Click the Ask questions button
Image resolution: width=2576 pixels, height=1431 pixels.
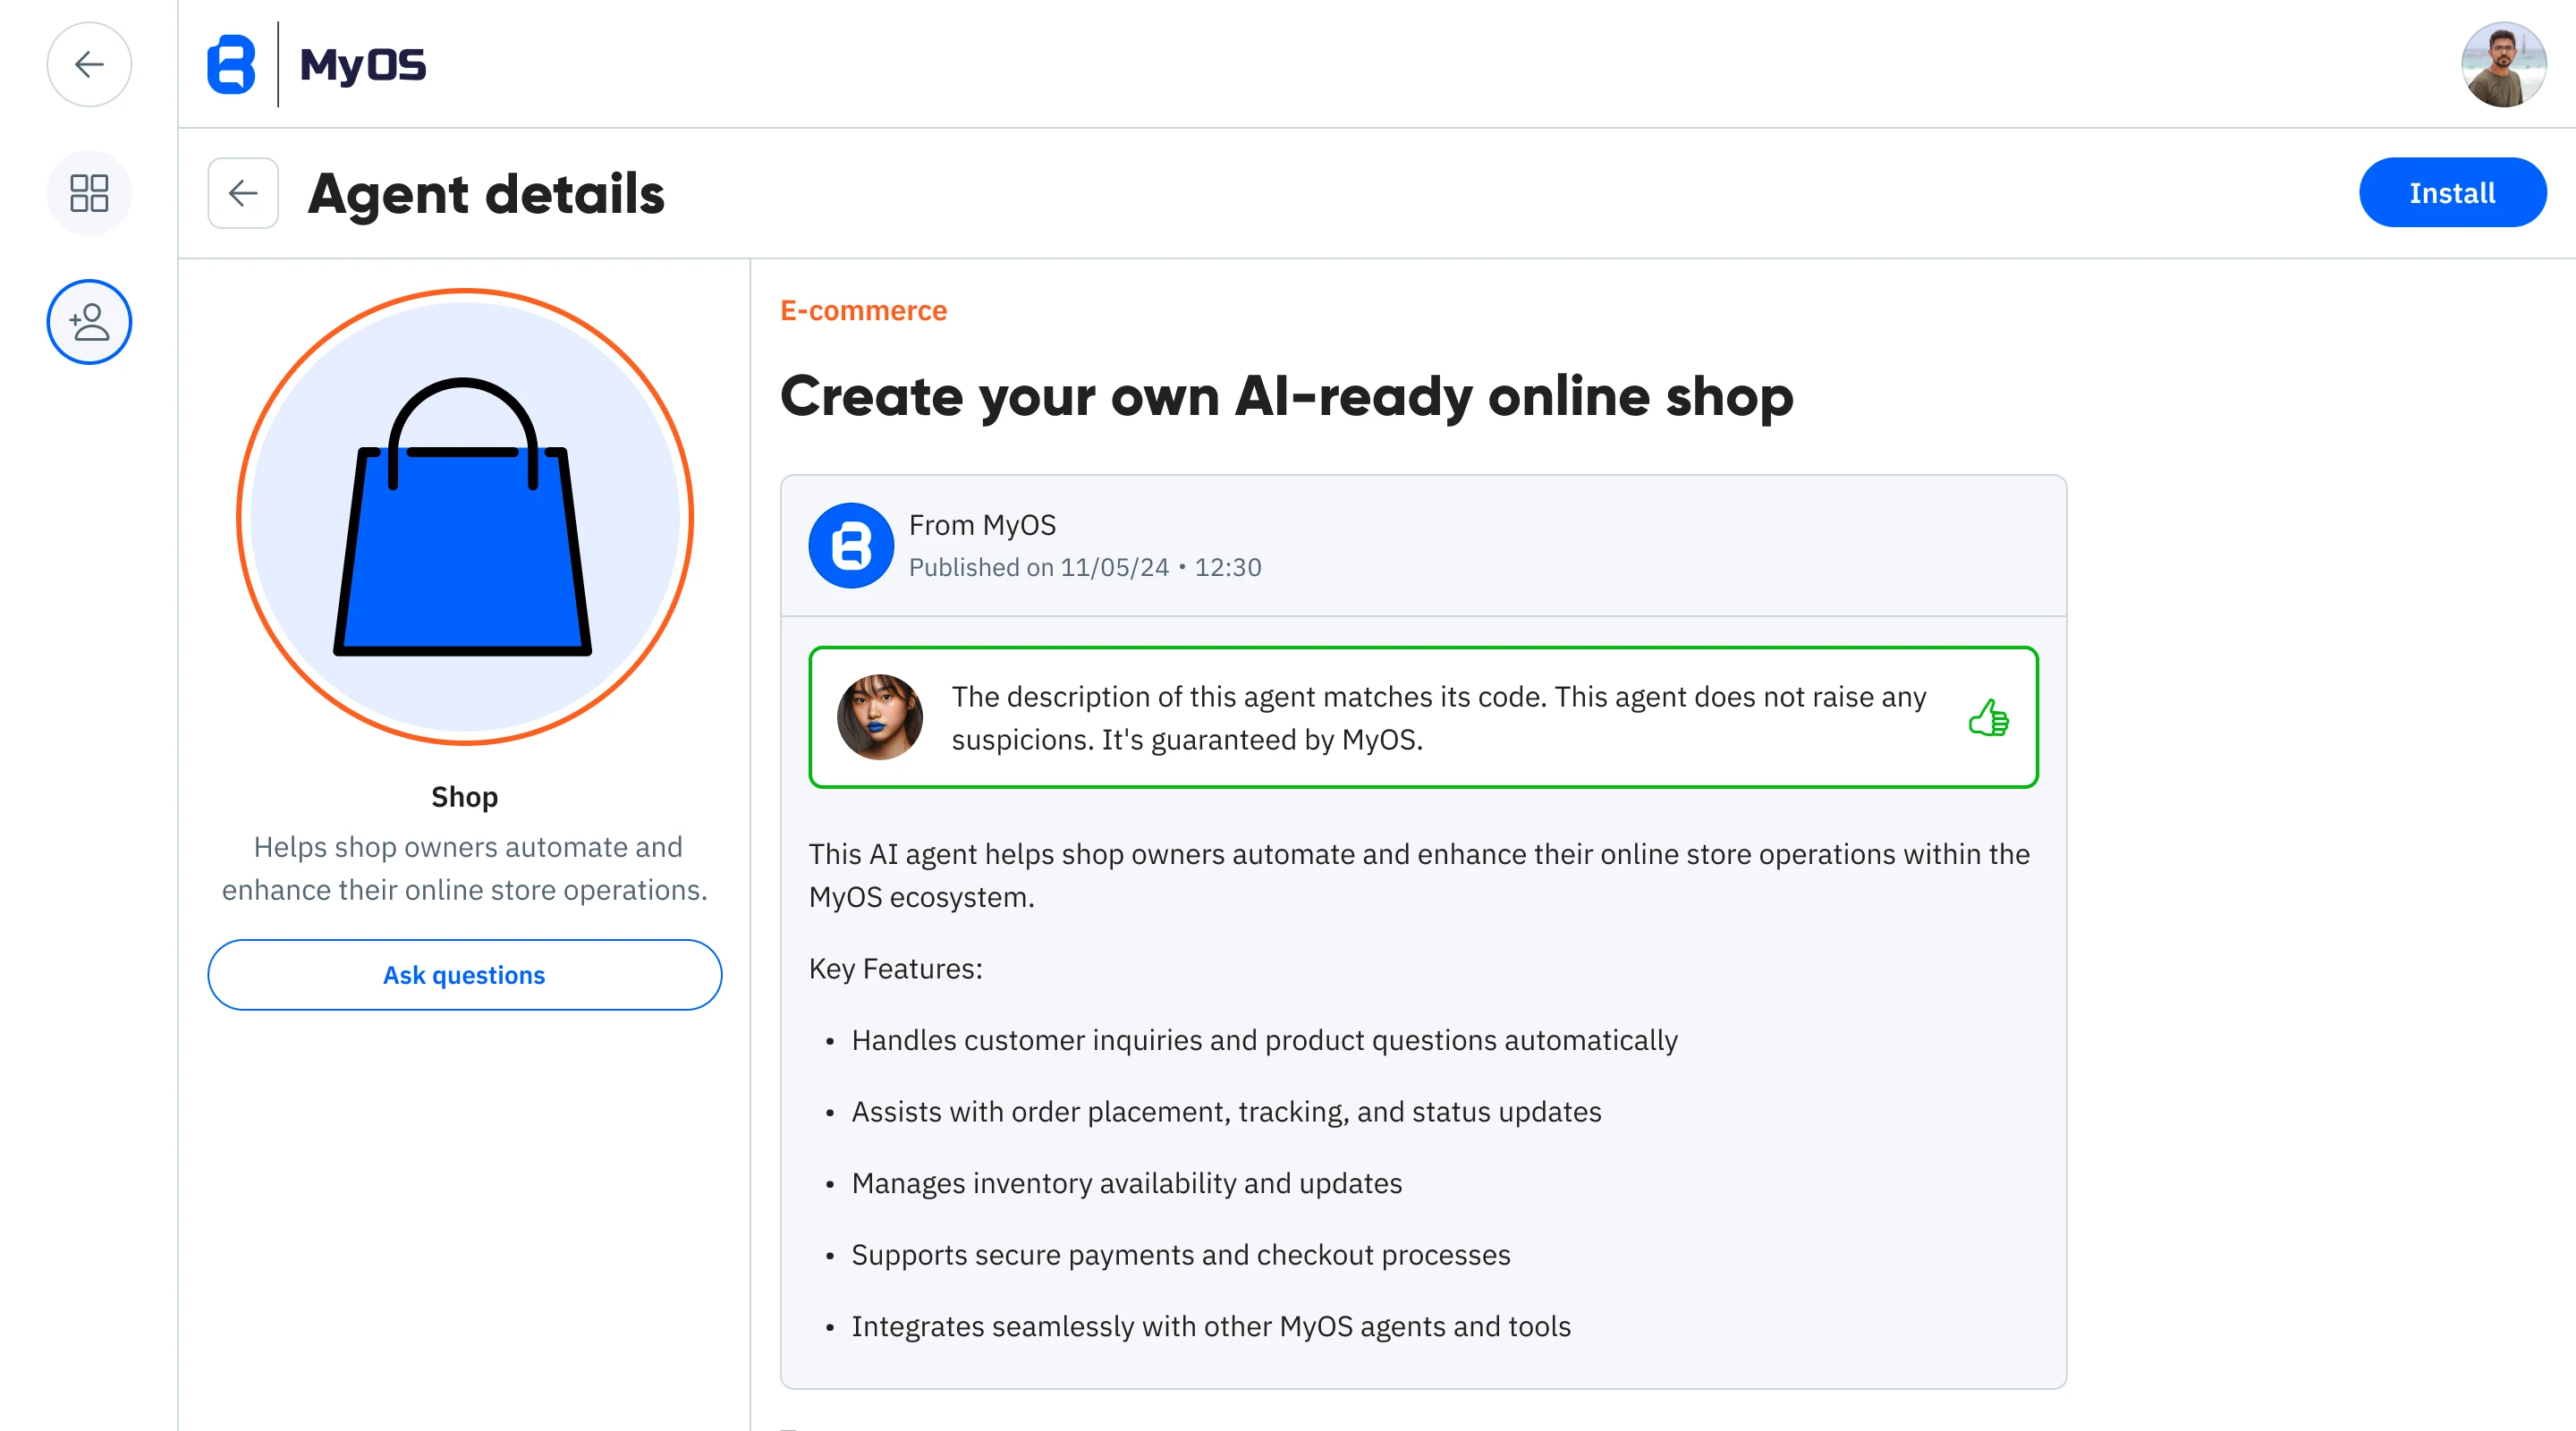pos(464,975)
